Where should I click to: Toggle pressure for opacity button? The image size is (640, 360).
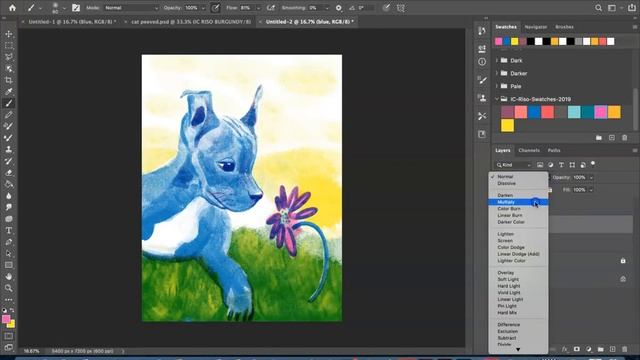(216, 8)
